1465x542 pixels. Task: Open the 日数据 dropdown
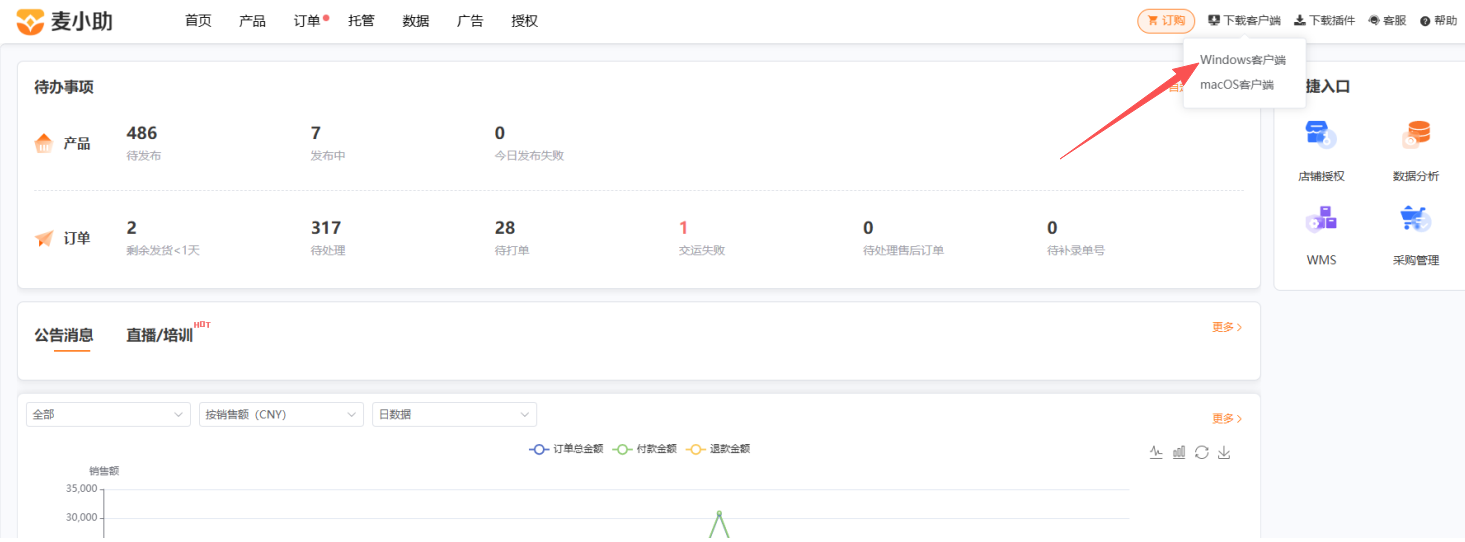(454, 414)
